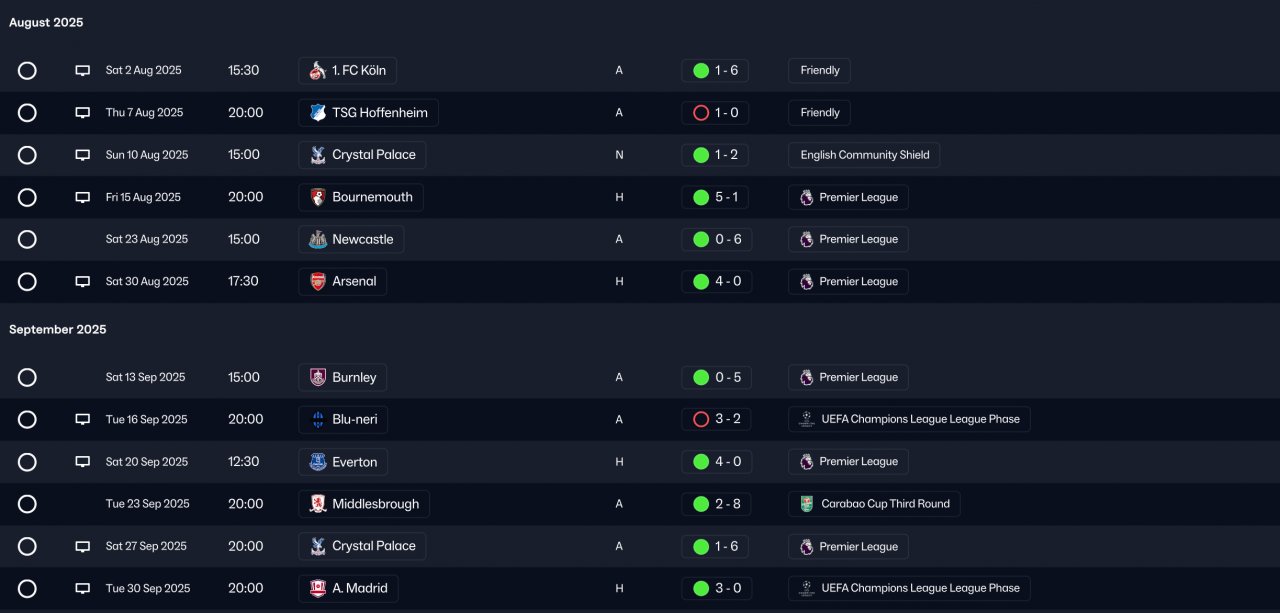Click the Bournemouth club badge icon
1280x613 pixels.
(x=318, y=197)
